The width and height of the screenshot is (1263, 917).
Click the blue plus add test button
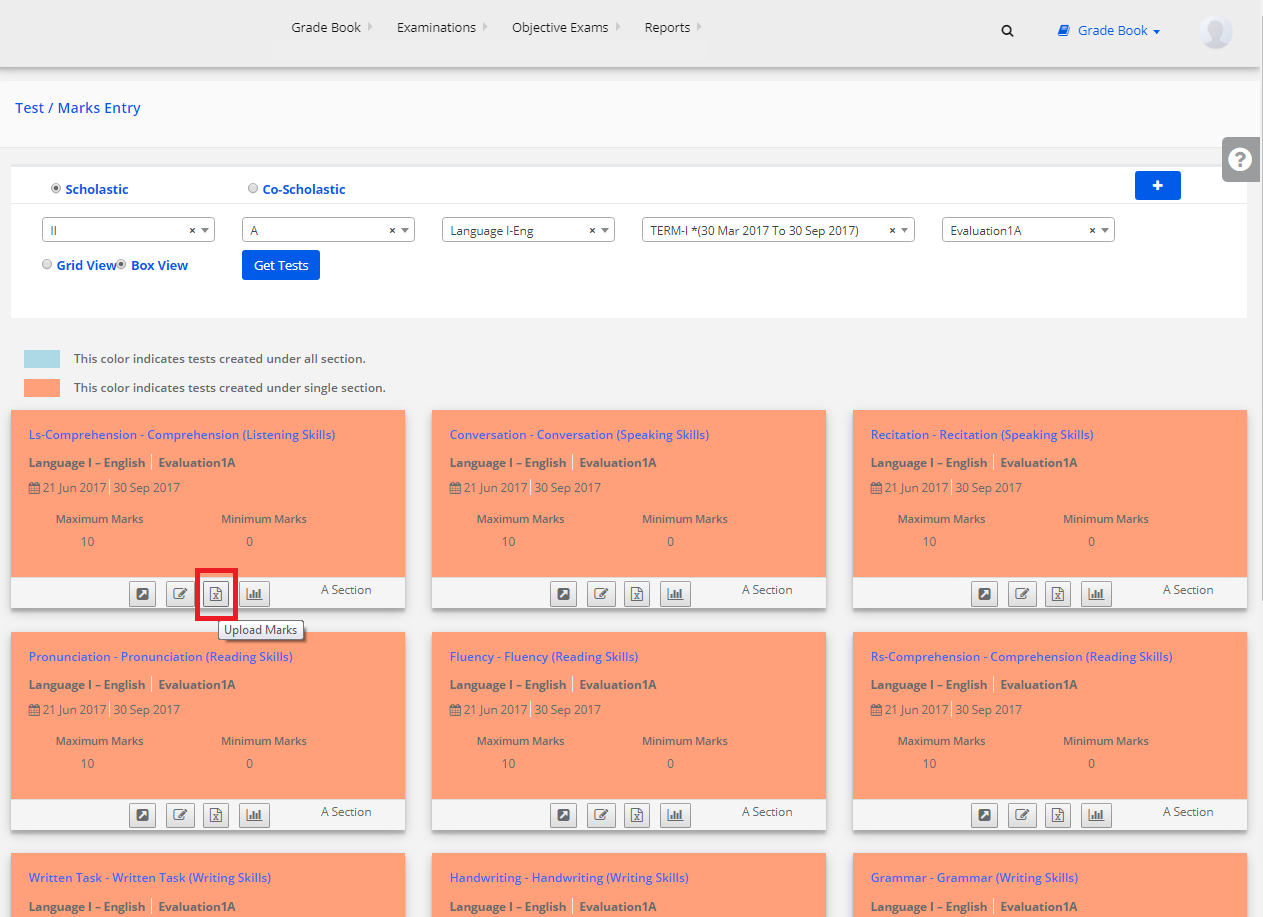1158,185
